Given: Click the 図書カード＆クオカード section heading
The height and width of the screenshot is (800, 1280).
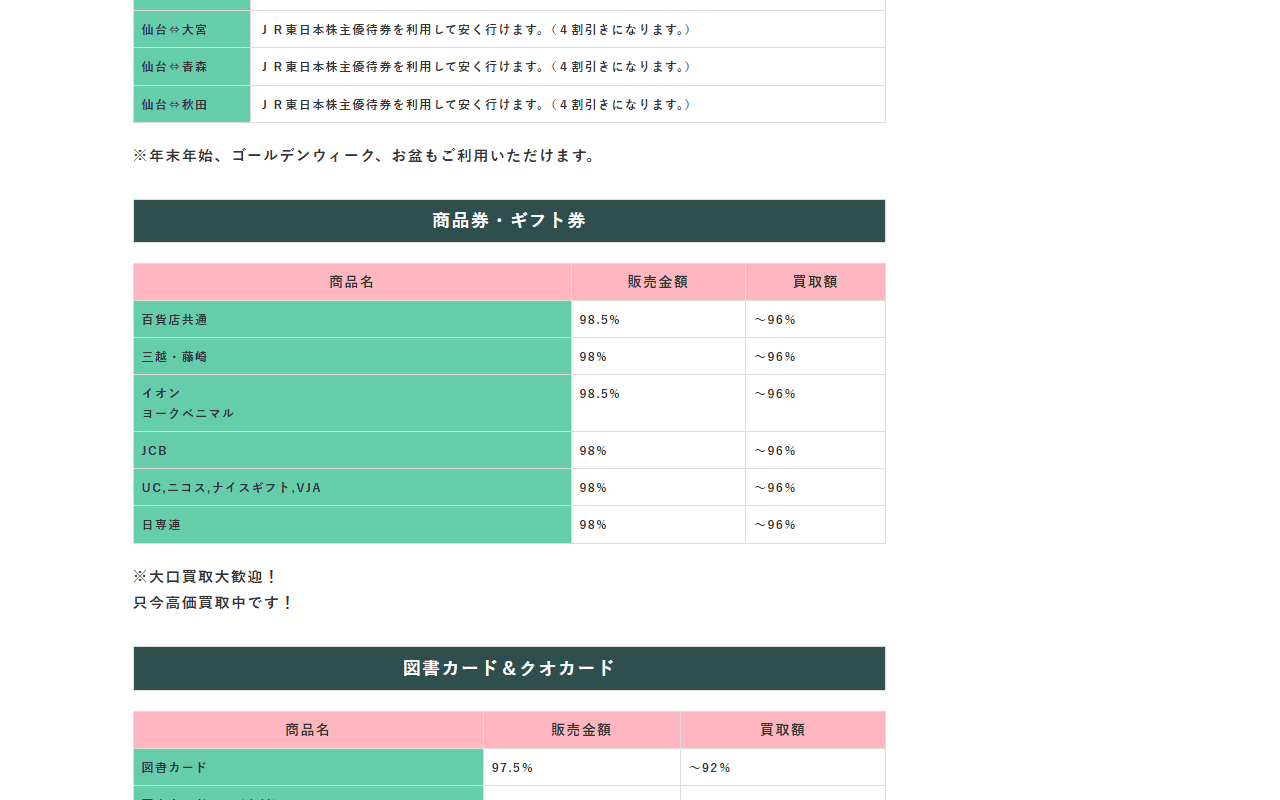Looking at the screenshot, I should (509, 668).
